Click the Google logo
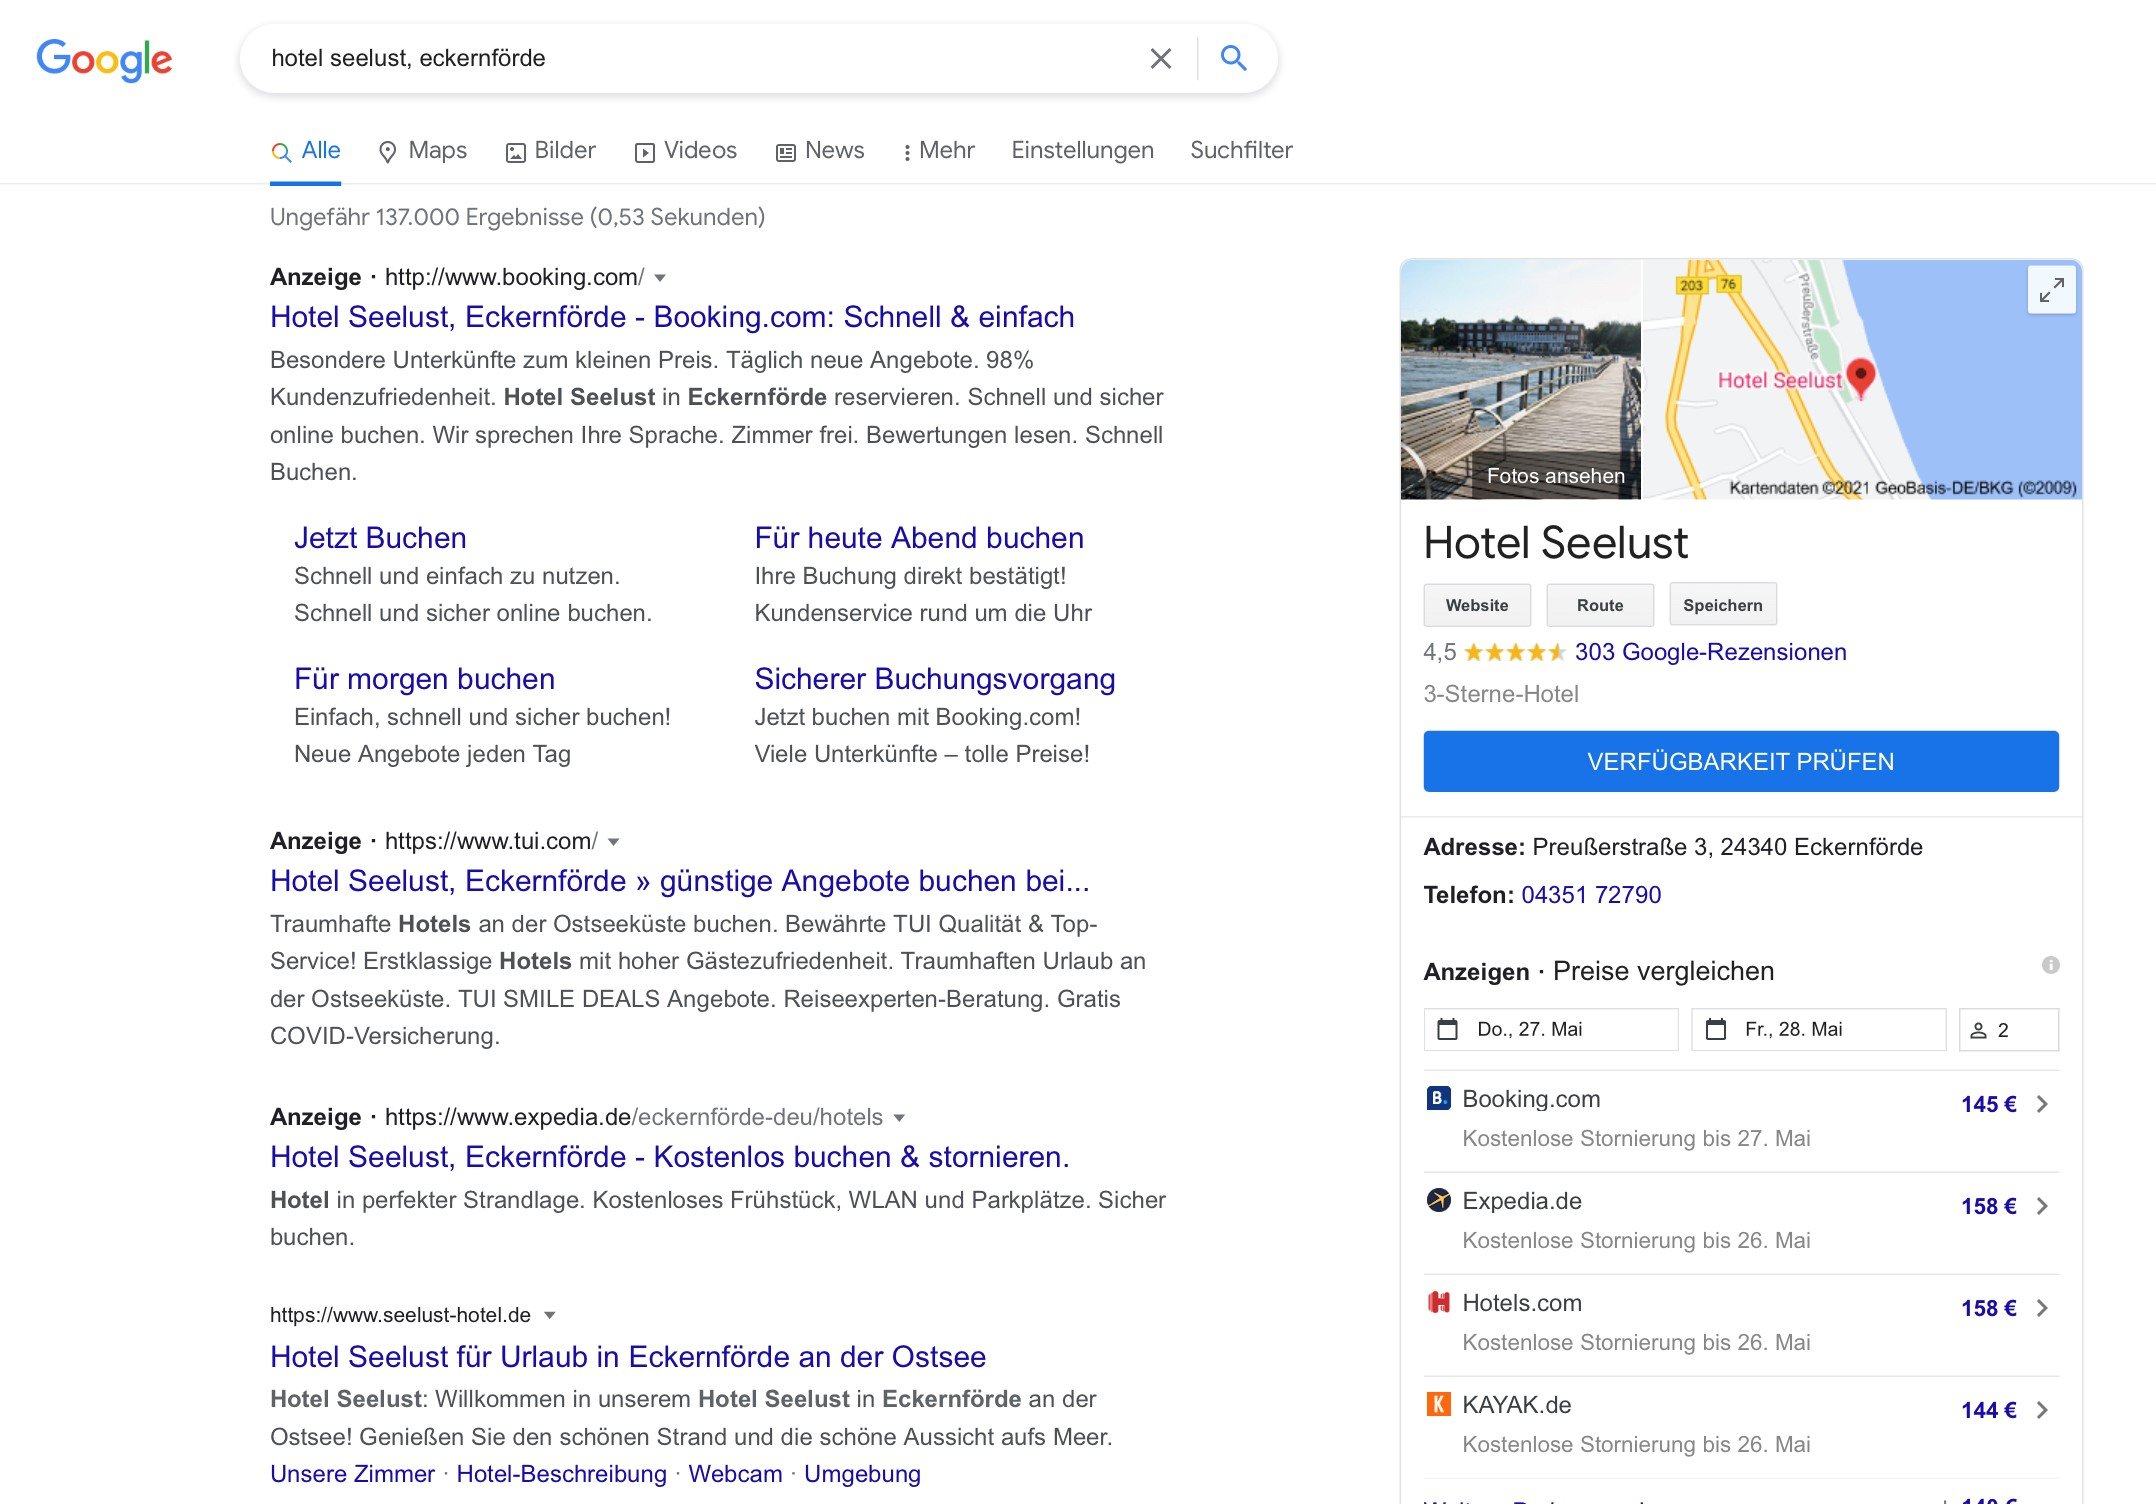2156x1504 pixels. (x=104, y=59)
